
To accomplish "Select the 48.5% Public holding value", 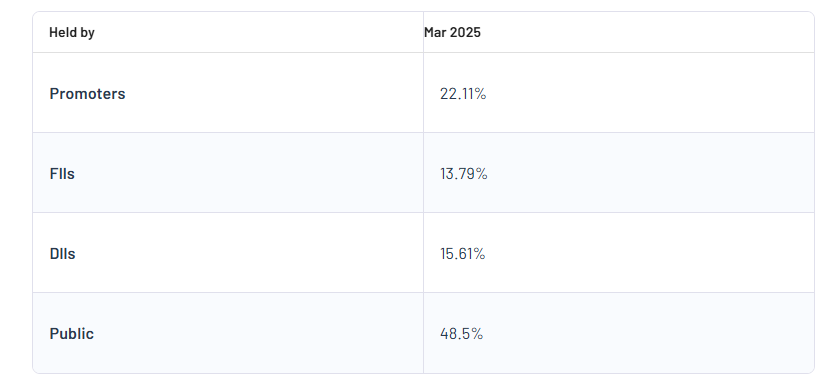I will coord(461,334).
